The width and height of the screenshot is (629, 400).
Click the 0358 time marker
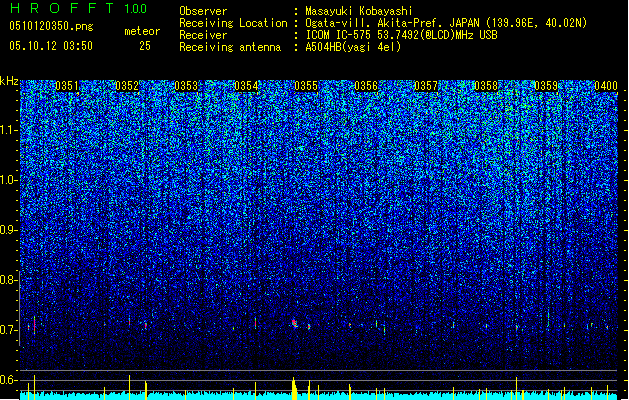coord(486,86)
